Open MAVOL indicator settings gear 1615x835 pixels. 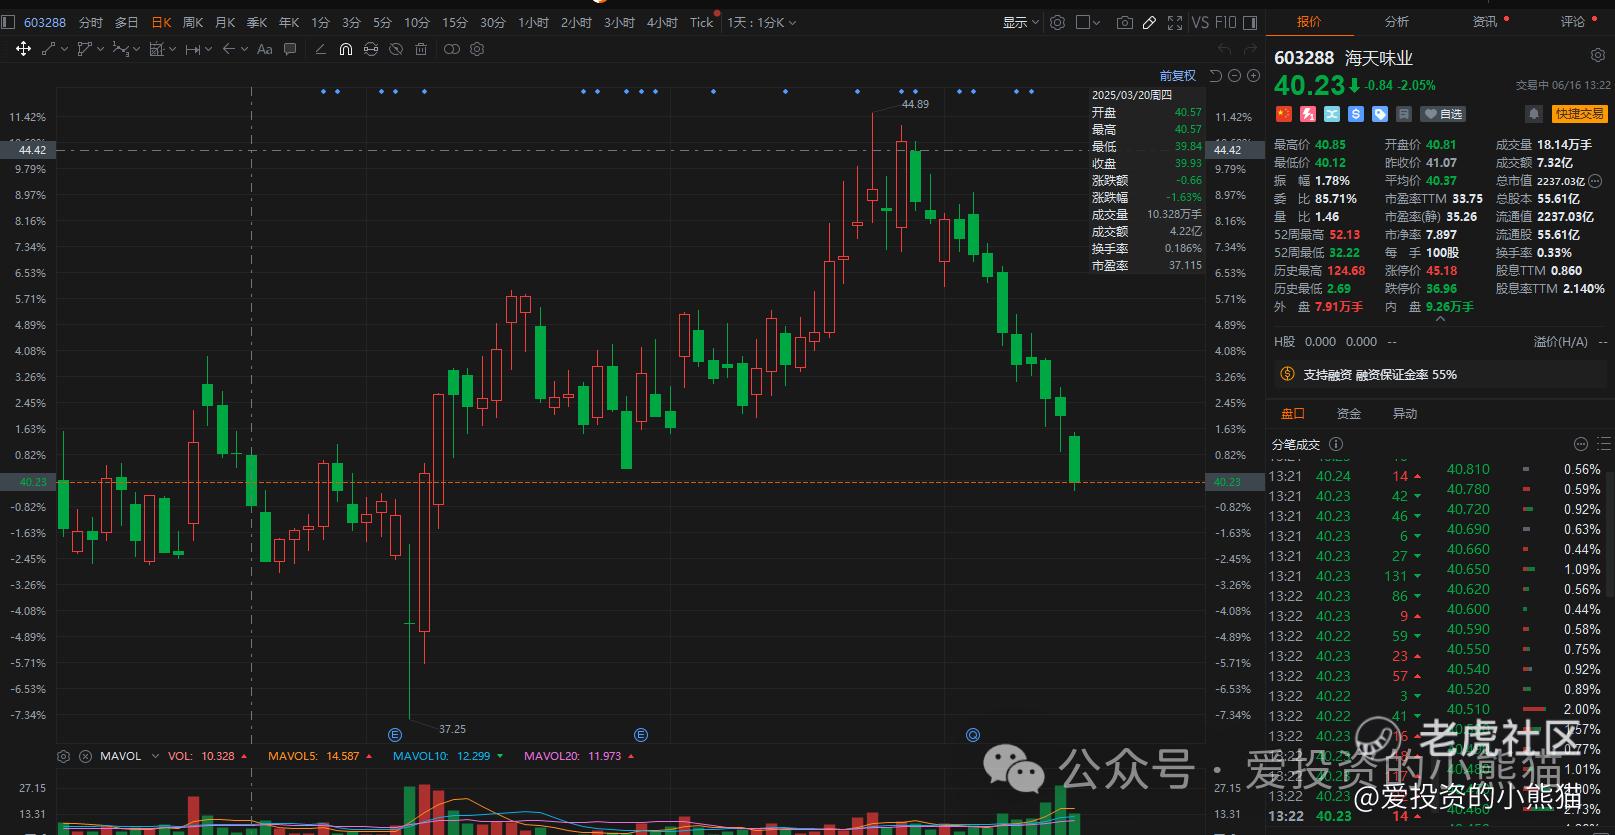click(64, 756)
